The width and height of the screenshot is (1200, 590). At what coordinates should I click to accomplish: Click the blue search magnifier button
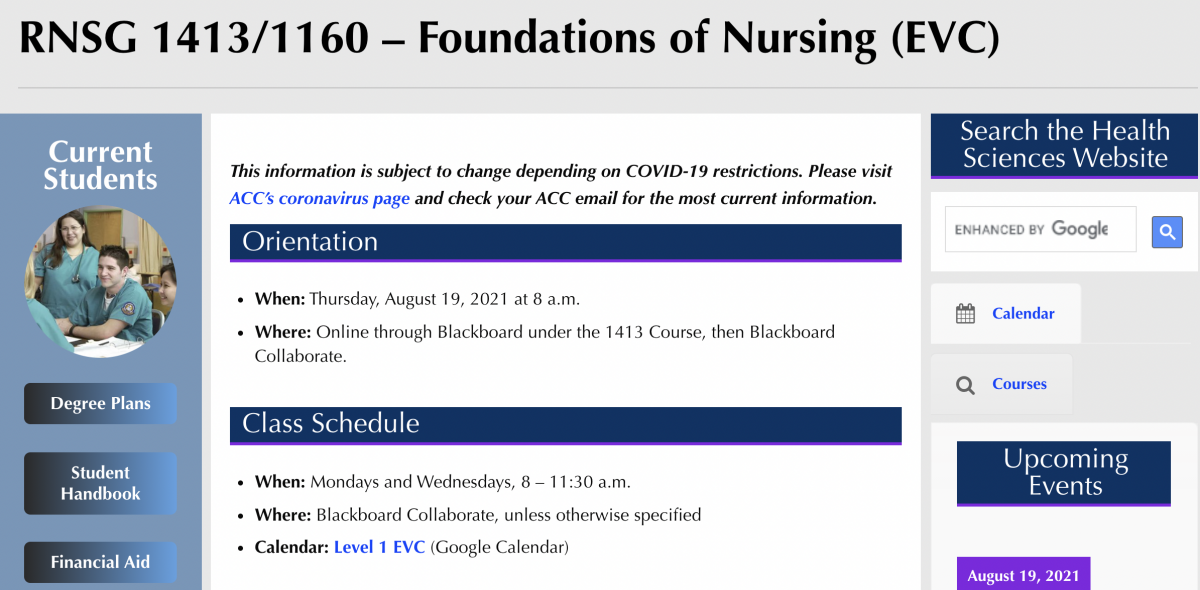(1167, 232)
